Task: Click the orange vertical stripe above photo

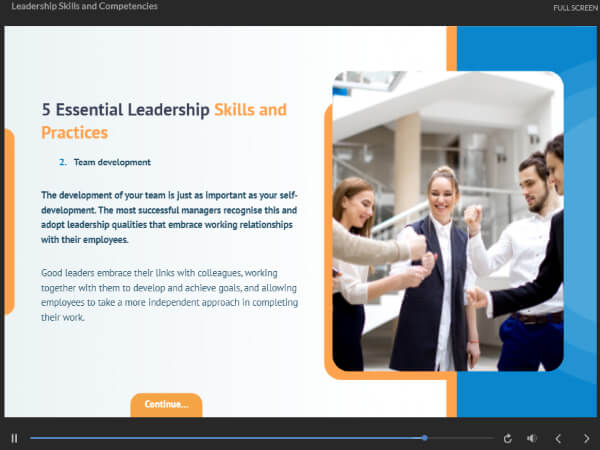Action: [451, 48]
